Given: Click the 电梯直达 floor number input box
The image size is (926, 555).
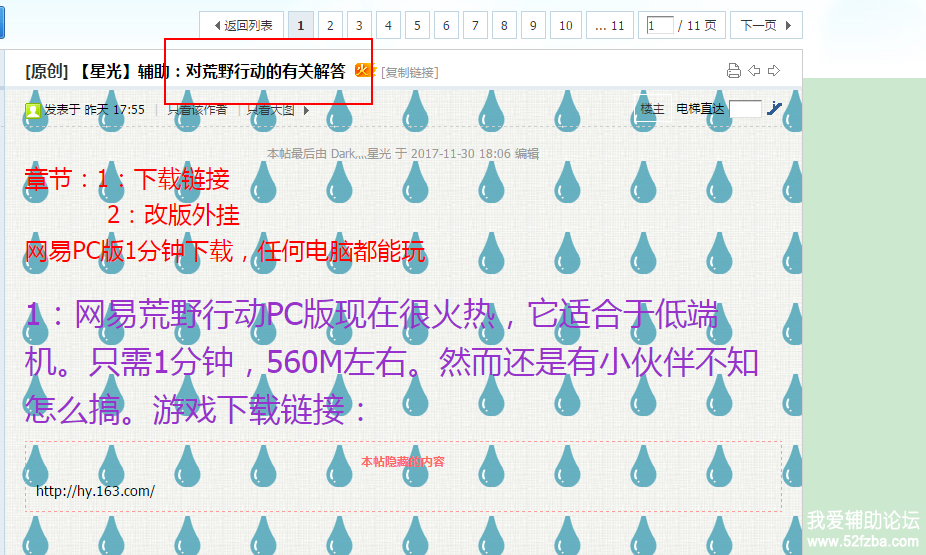Looking at the screenshot, I should click(745, 109).
